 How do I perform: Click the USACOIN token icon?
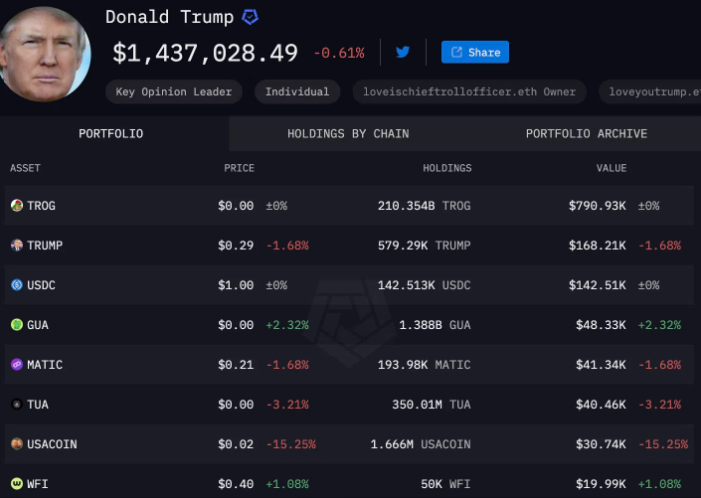coord(17,444)
